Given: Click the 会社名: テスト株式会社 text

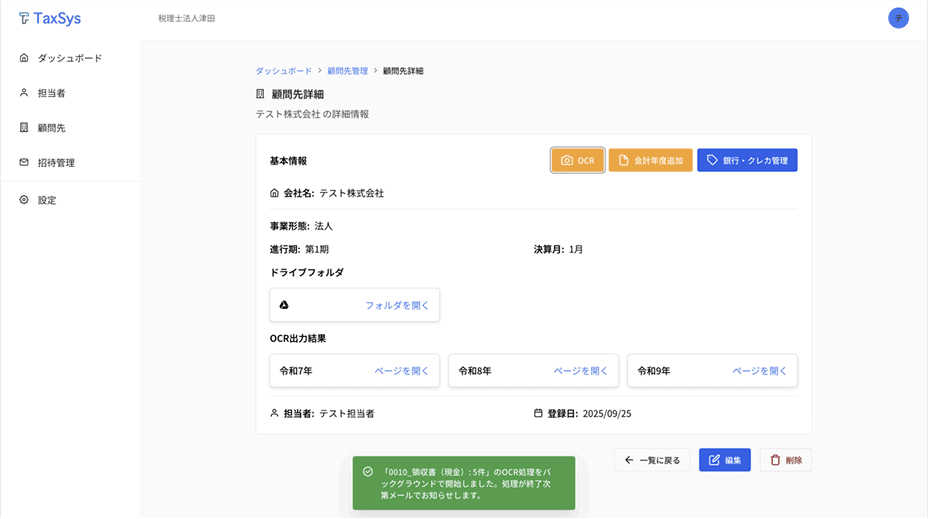Looking at the screenshot, I should coord(334,193).
